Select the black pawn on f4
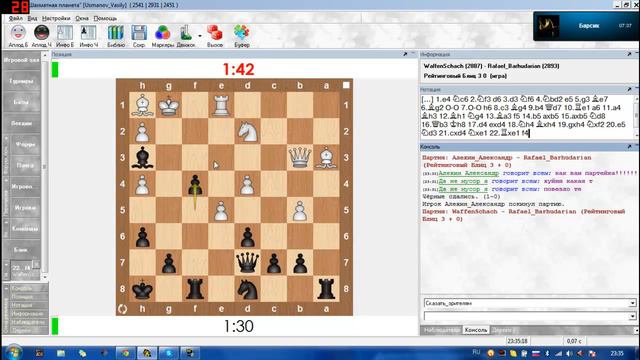The width and height of the screenshot is (640, 360). coord(195,184)
